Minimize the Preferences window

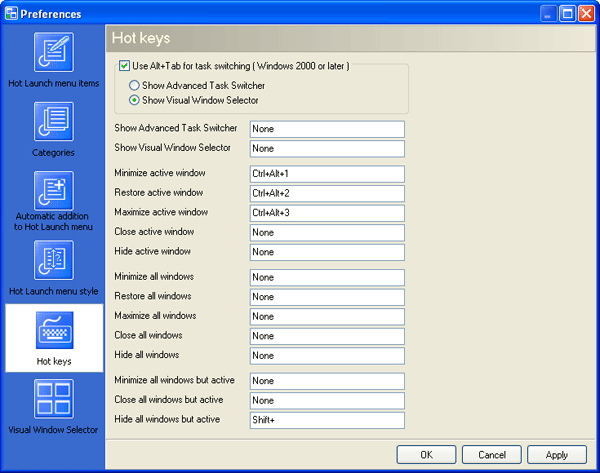548,14
